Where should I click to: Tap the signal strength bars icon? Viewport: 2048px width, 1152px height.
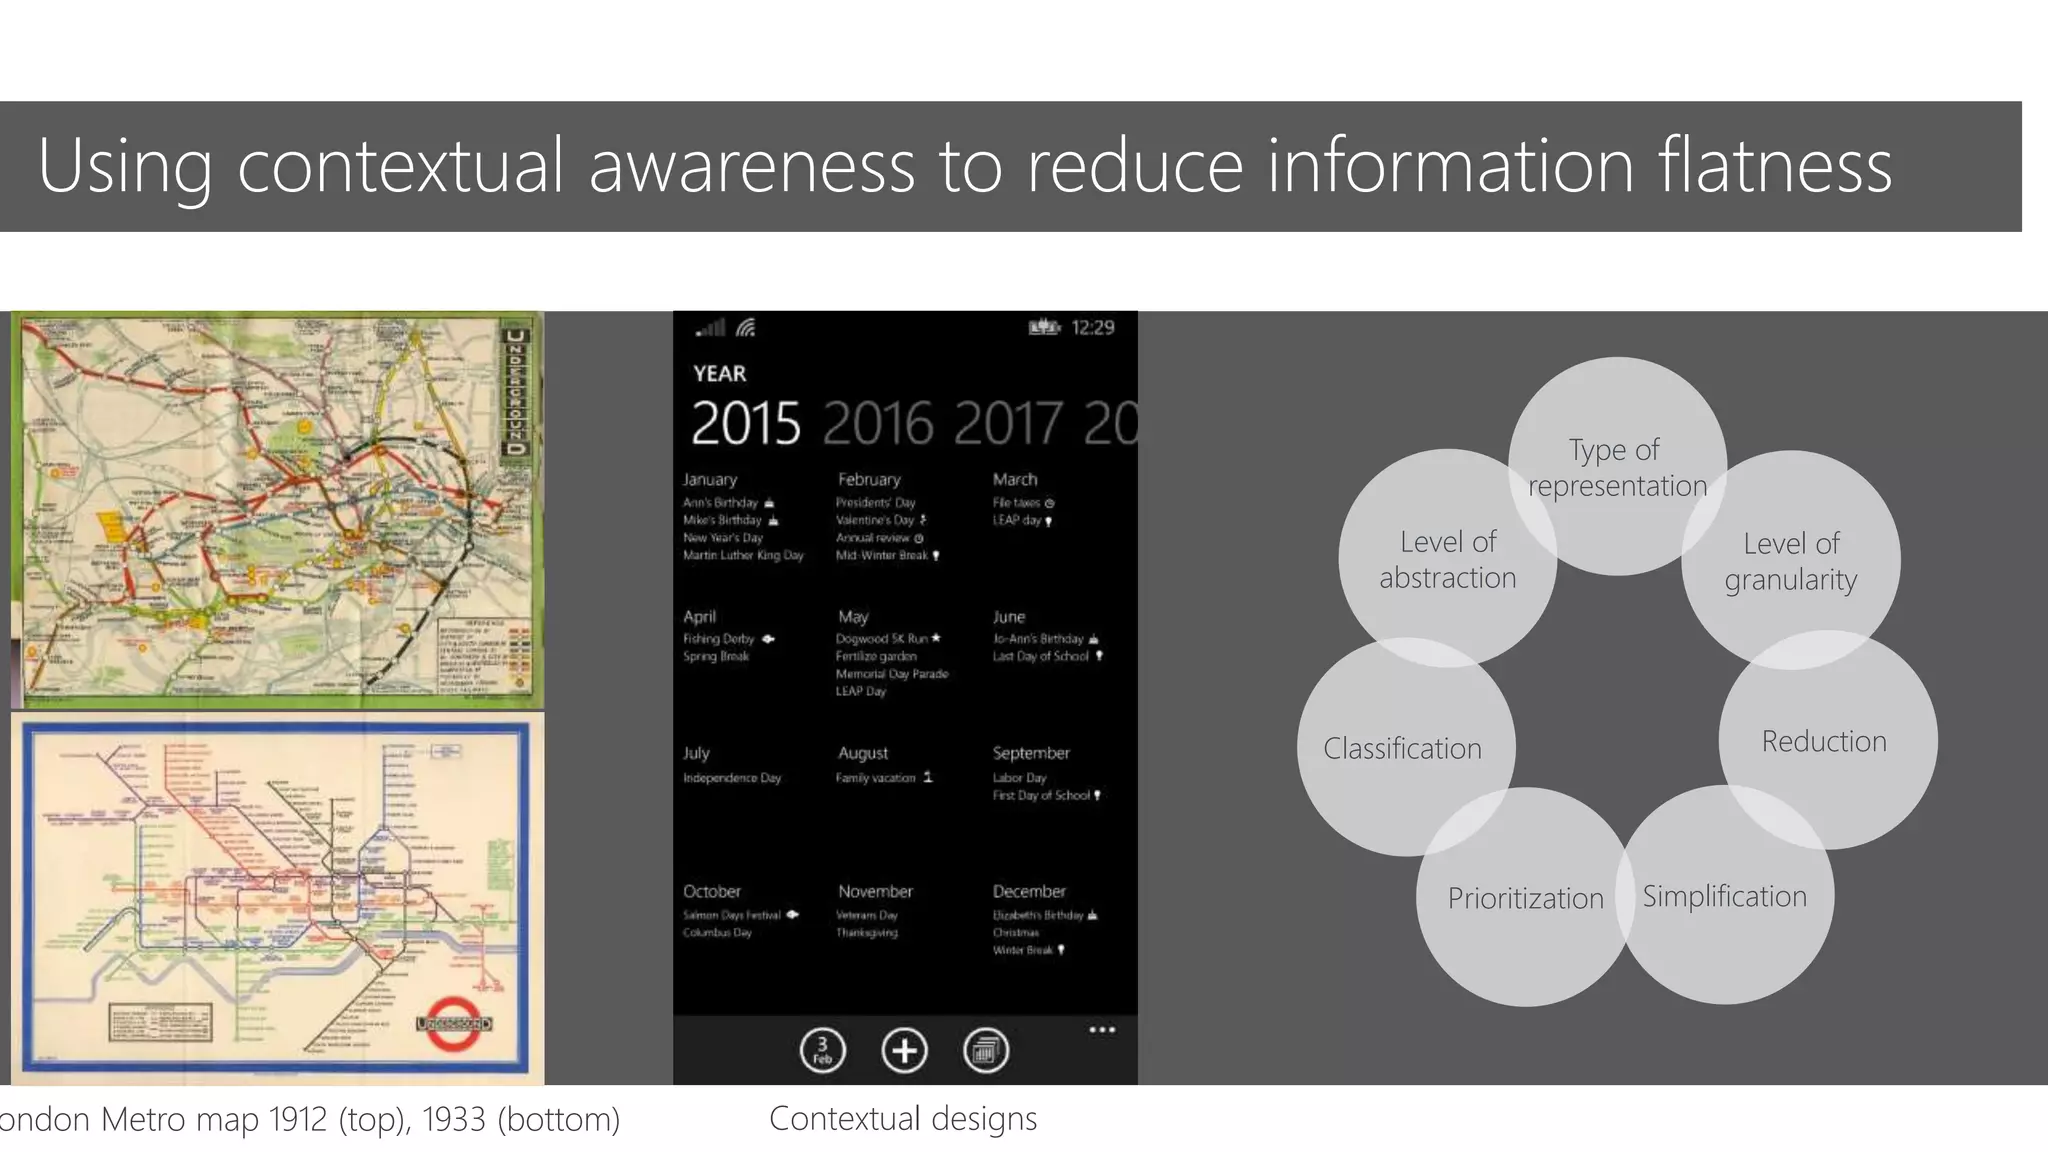point(711,327)
